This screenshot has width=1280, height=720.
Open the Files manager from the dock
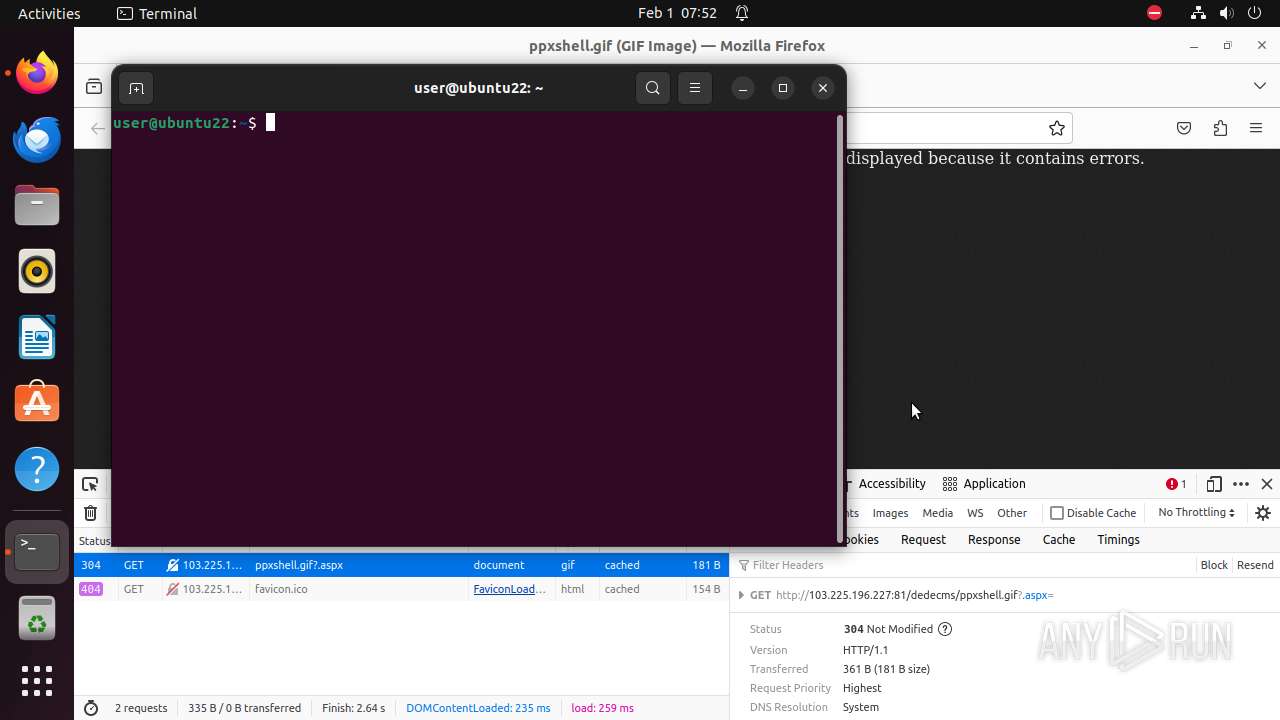tap(37, 206)
